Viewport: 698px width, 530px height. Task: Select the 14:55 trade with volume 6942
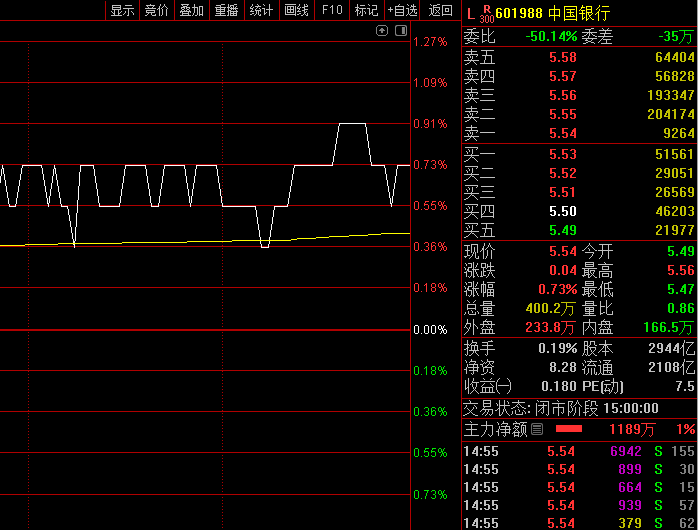pyautogui.click(x=579, y=451)
